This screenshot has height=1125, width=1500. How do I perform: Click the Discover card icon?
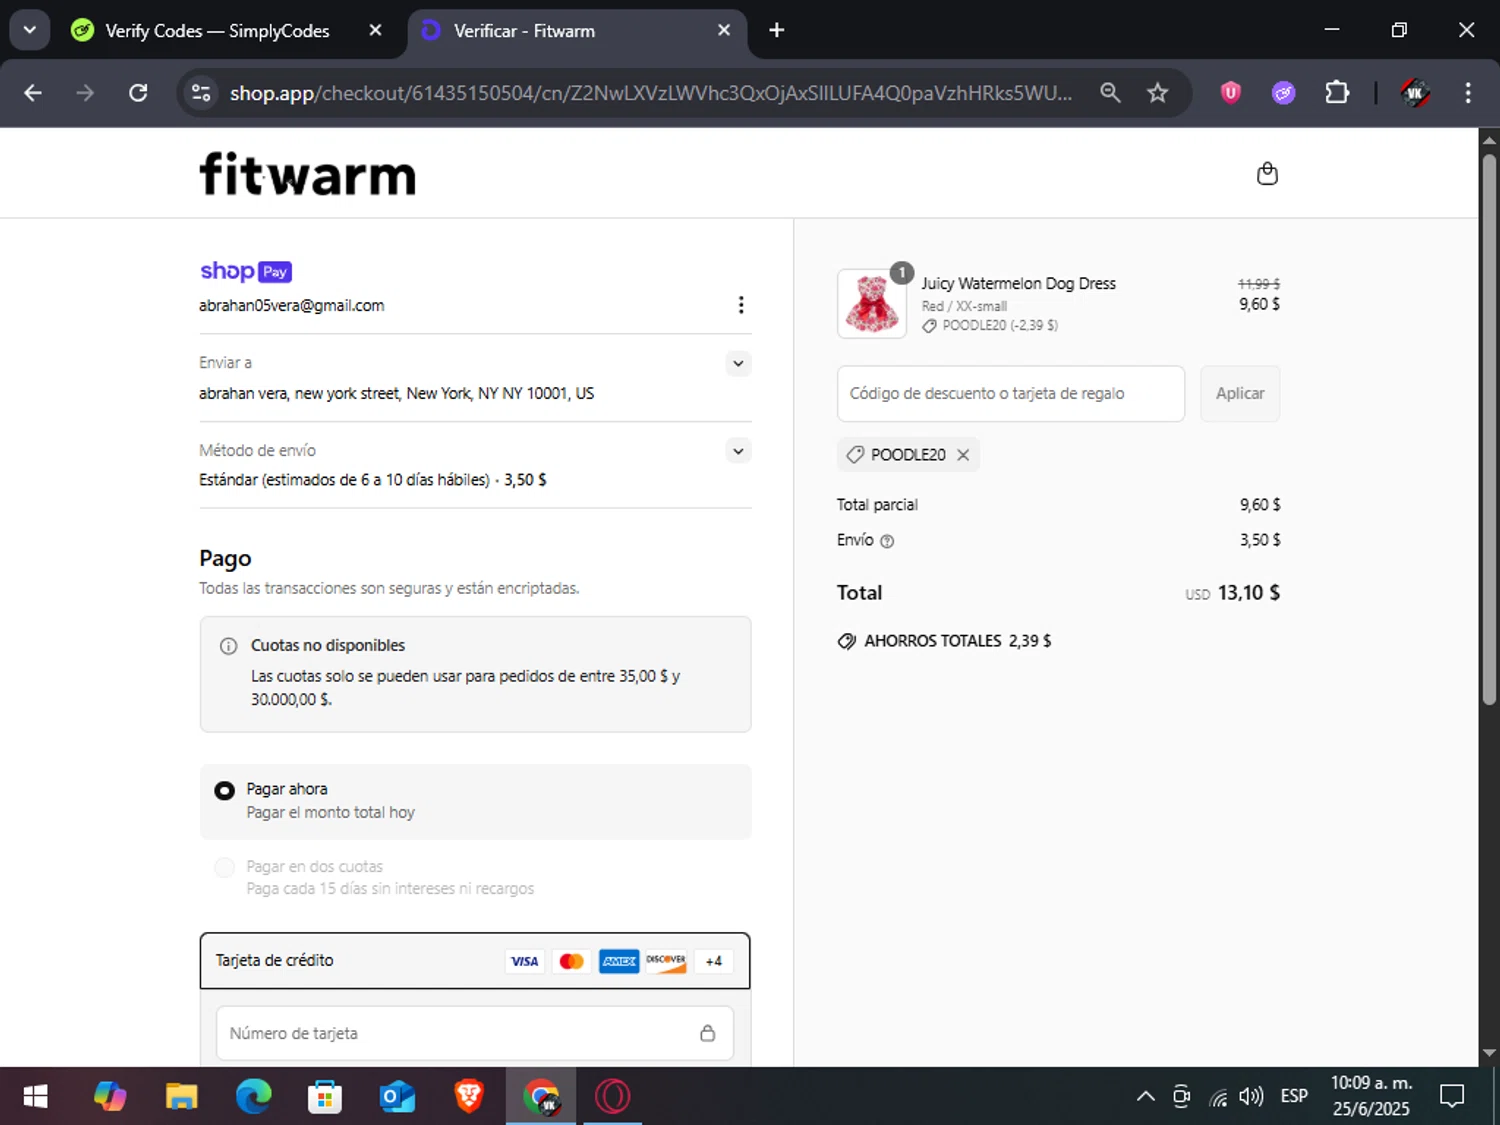(666, 961)
